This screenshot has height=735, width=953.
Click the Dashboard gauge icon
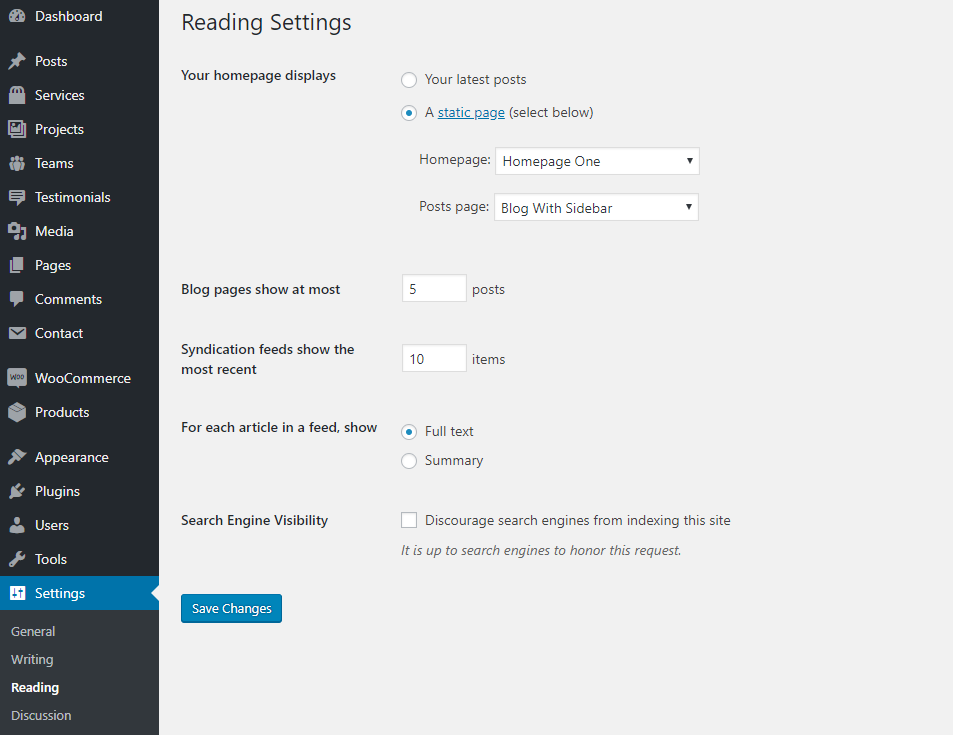(17, 16)
